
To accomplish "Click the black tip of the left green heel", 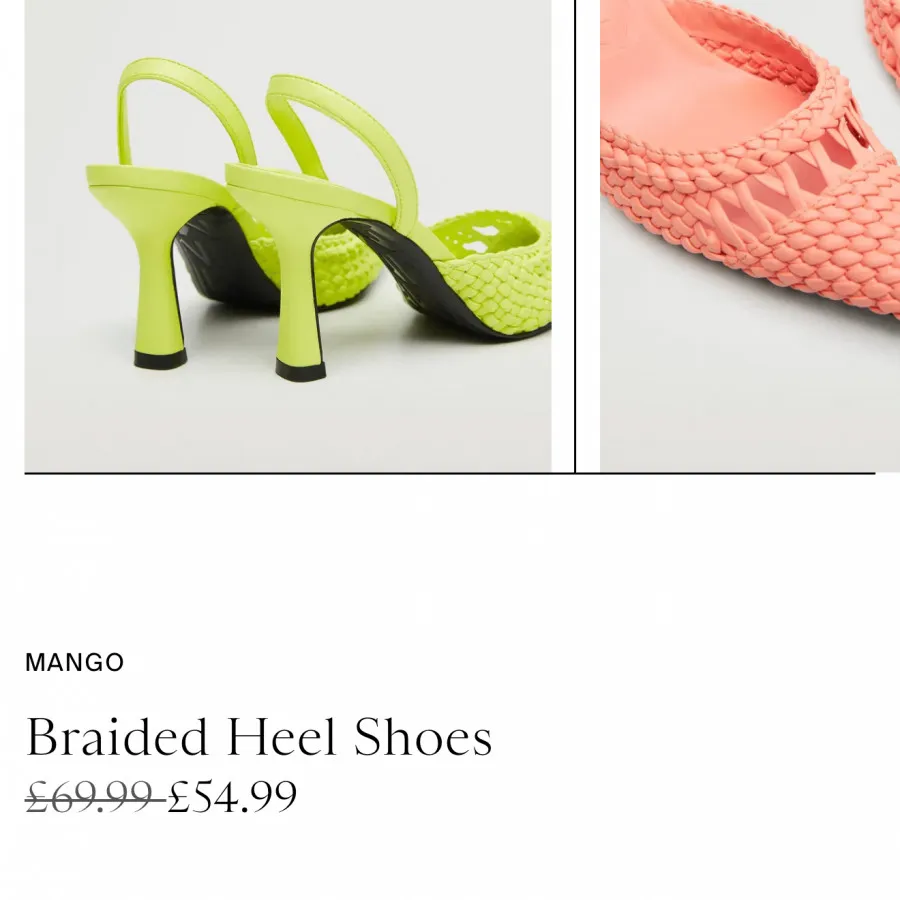I will tap(160, 358).
